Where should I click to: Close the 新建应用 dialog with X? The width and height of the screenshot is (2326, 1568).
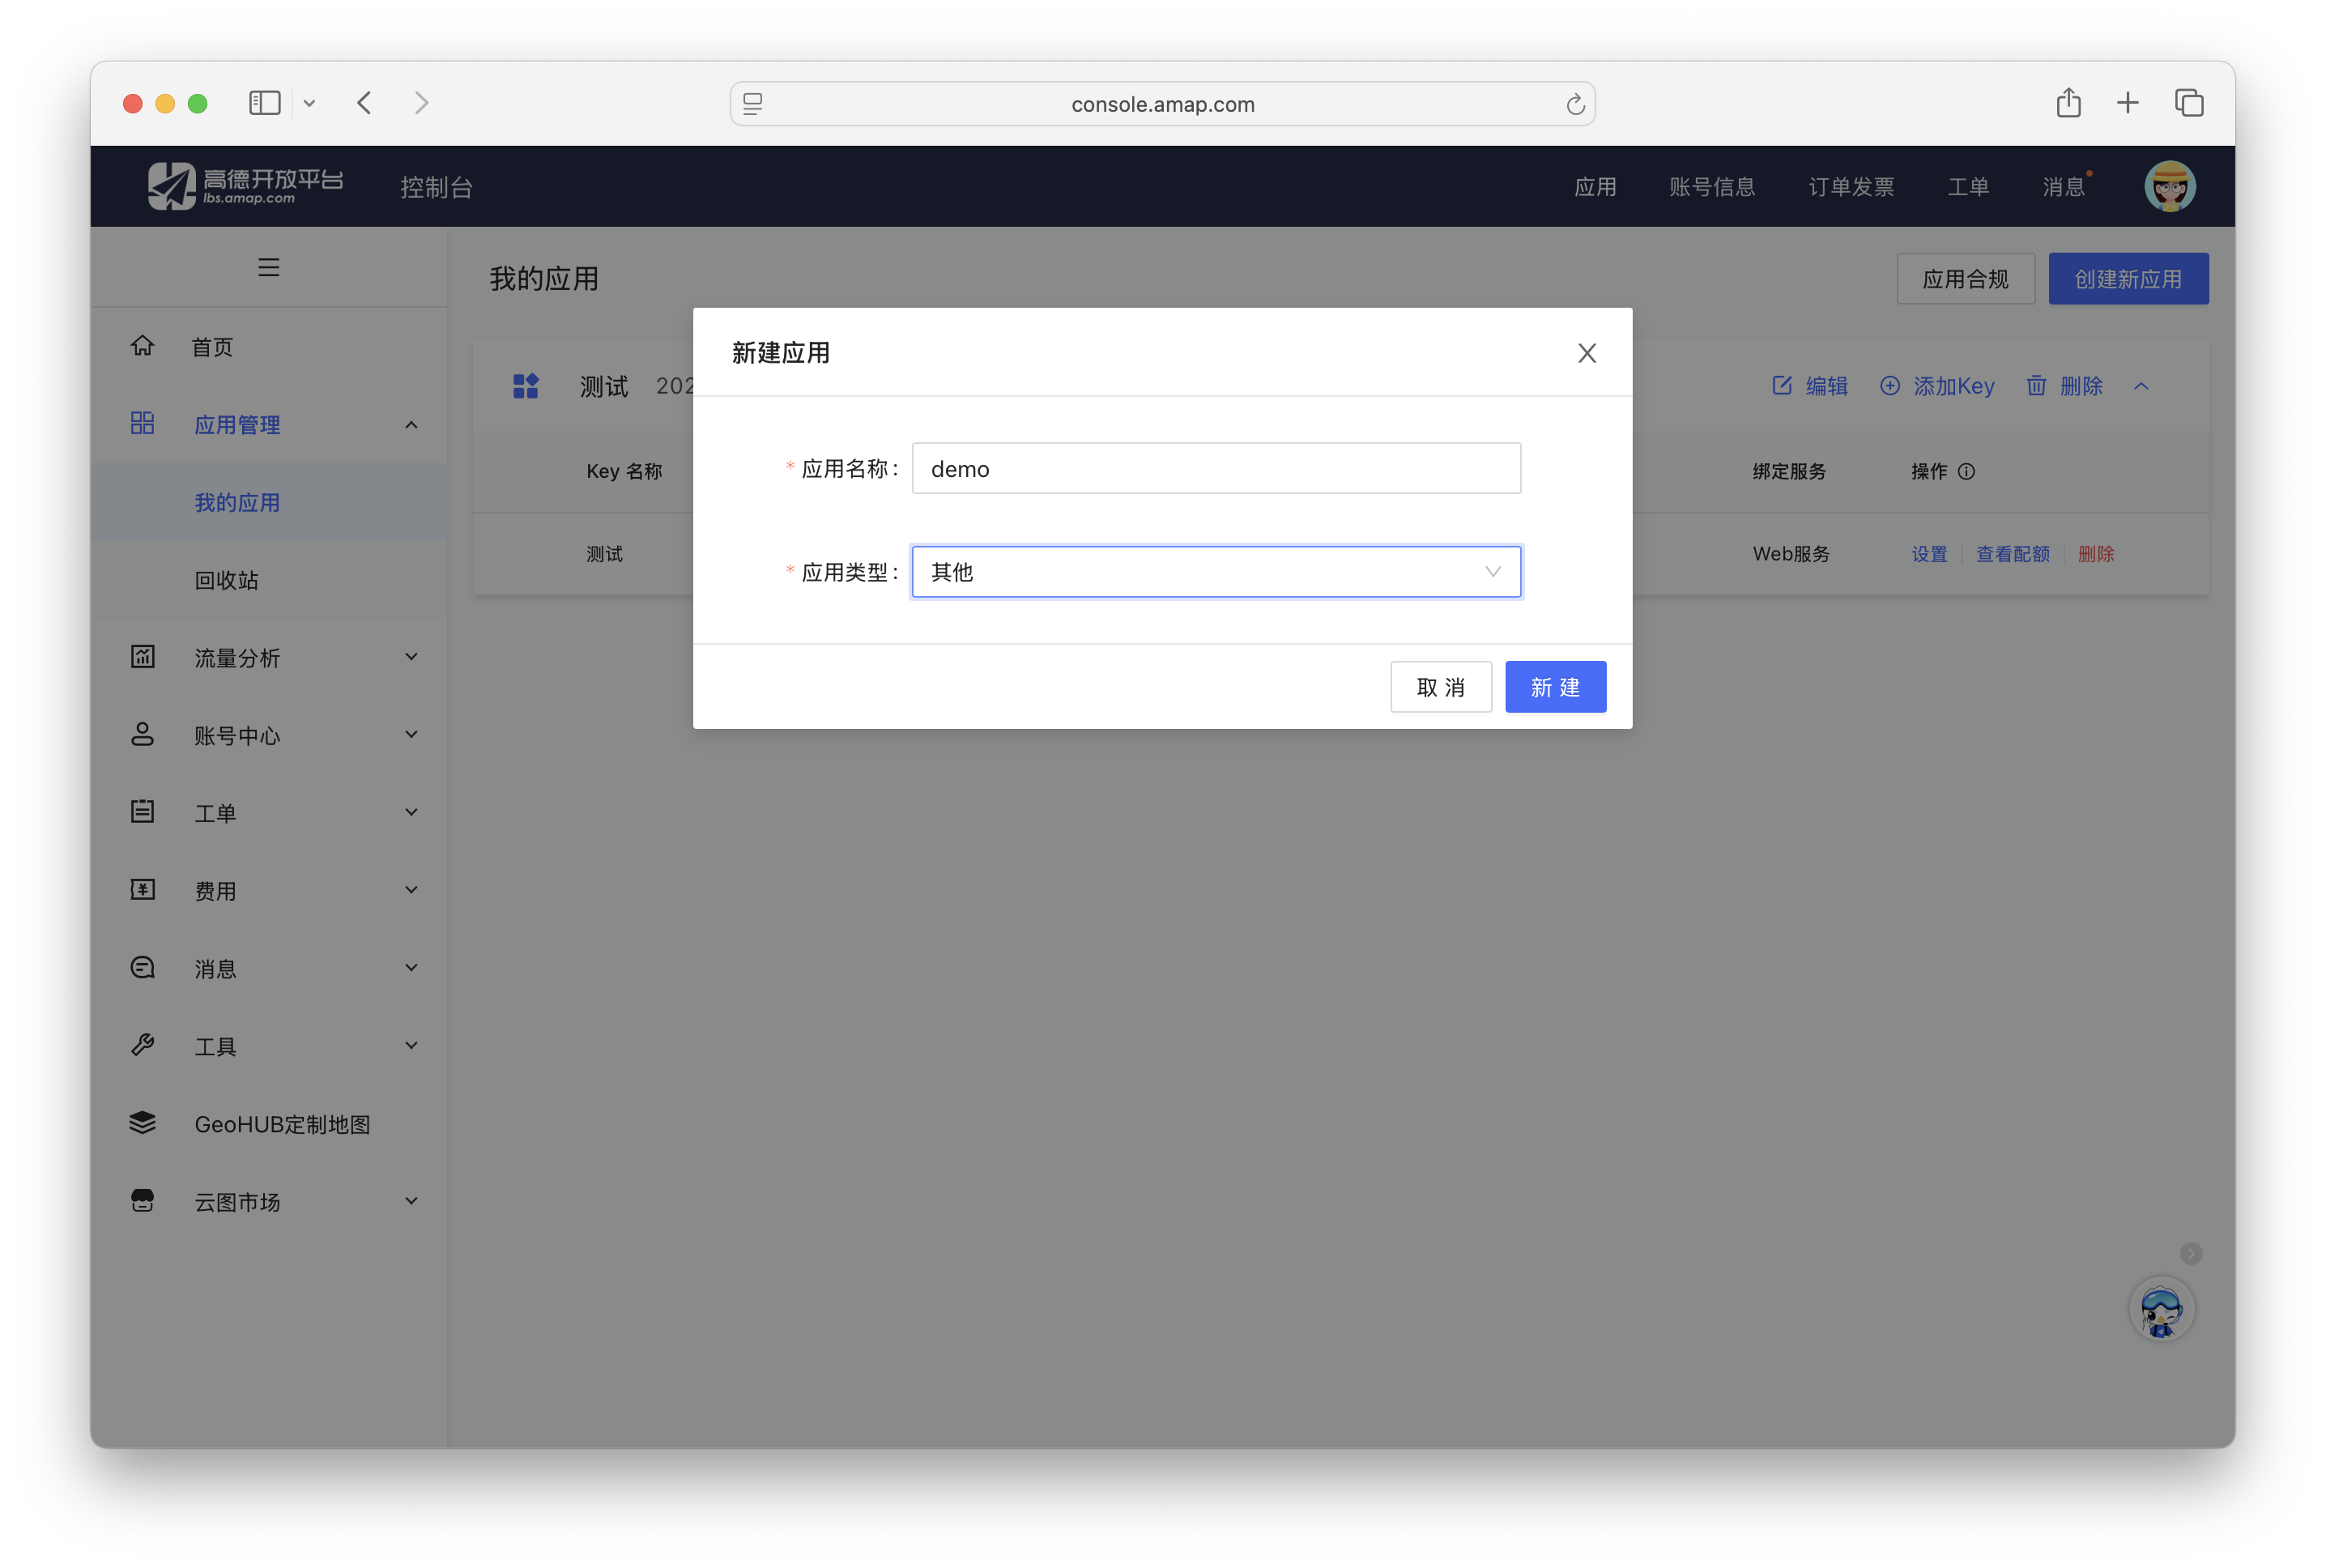(x=1586, y=353)
